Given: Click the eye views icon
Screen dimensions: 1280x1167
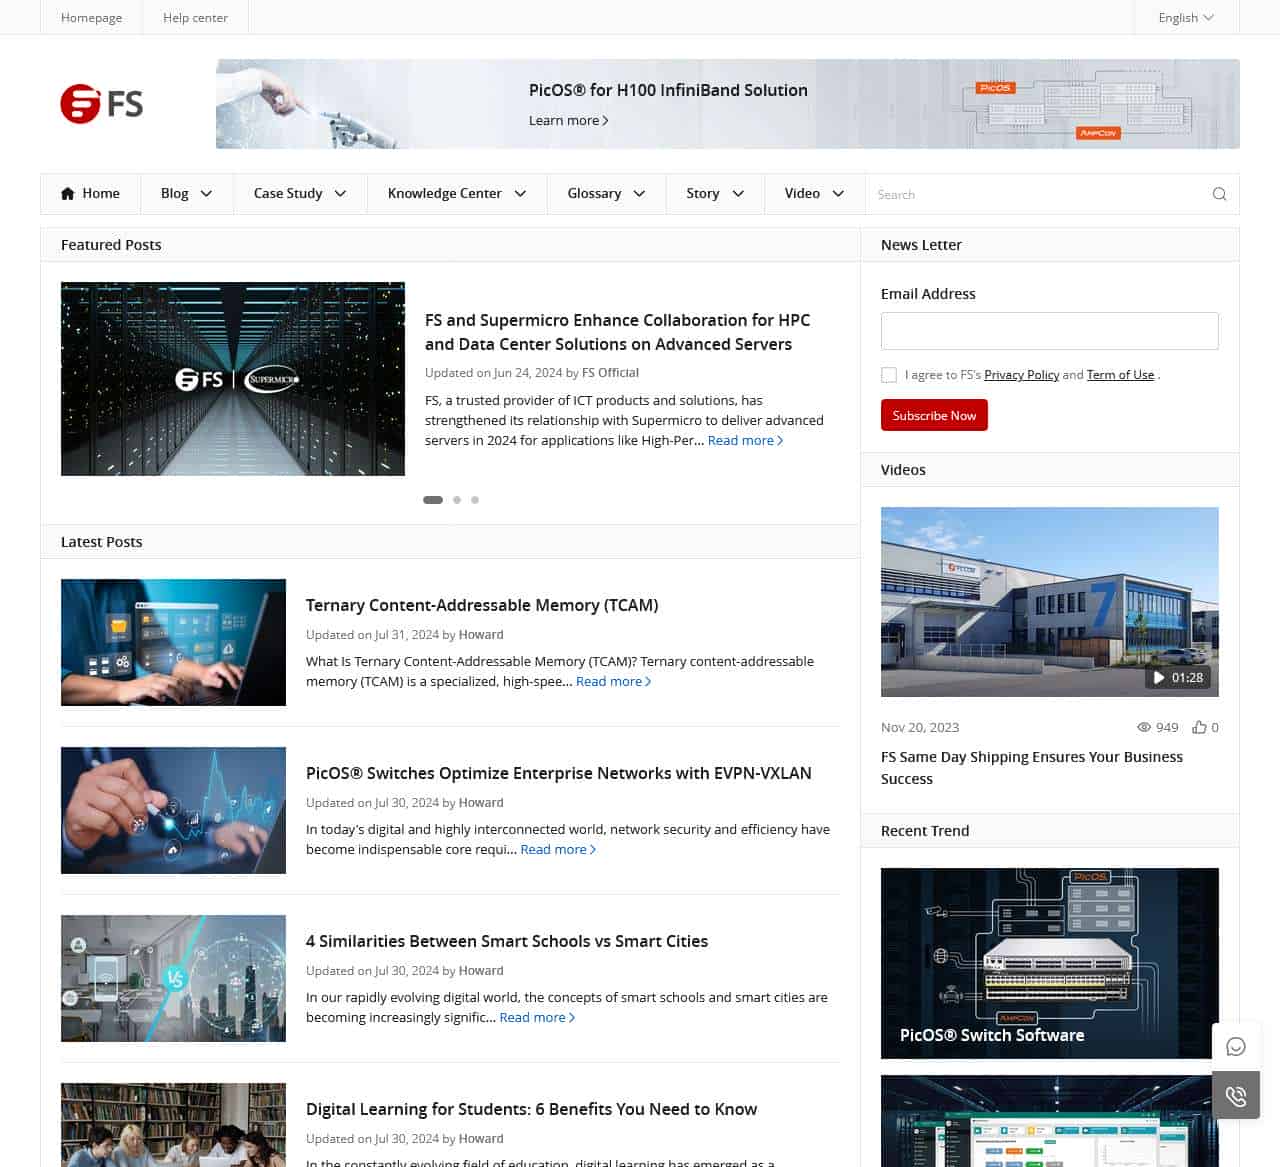Looking at the screenshot, I should coord(1144,727).
